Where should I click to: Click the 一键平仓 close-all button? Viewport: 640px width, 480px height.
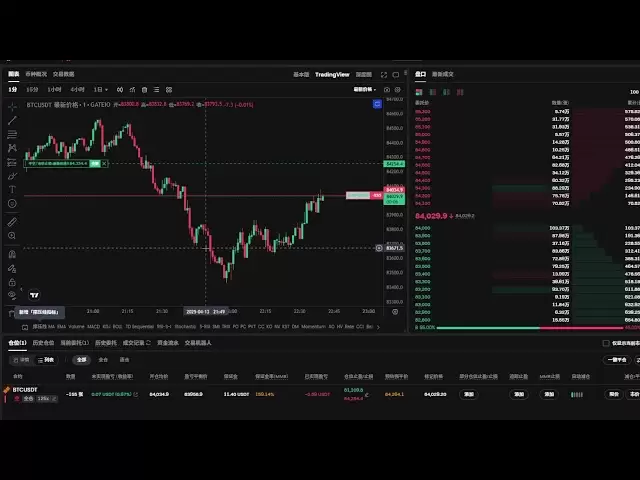617,360
